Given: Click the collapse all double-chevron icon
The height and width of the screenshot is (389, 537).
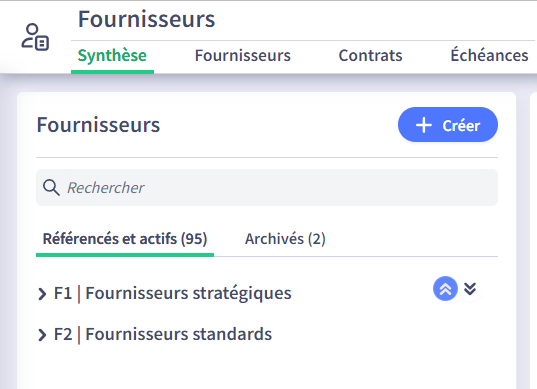Looking at the screenshot, I should (x=445, y=289).
